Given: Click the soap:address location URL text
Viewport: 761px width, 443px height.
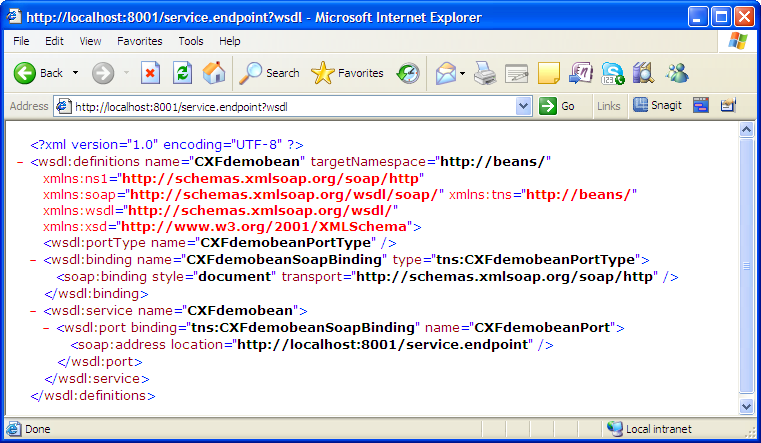Looking at the screenshot, I should pyautogui.click(x=382, y=345).
